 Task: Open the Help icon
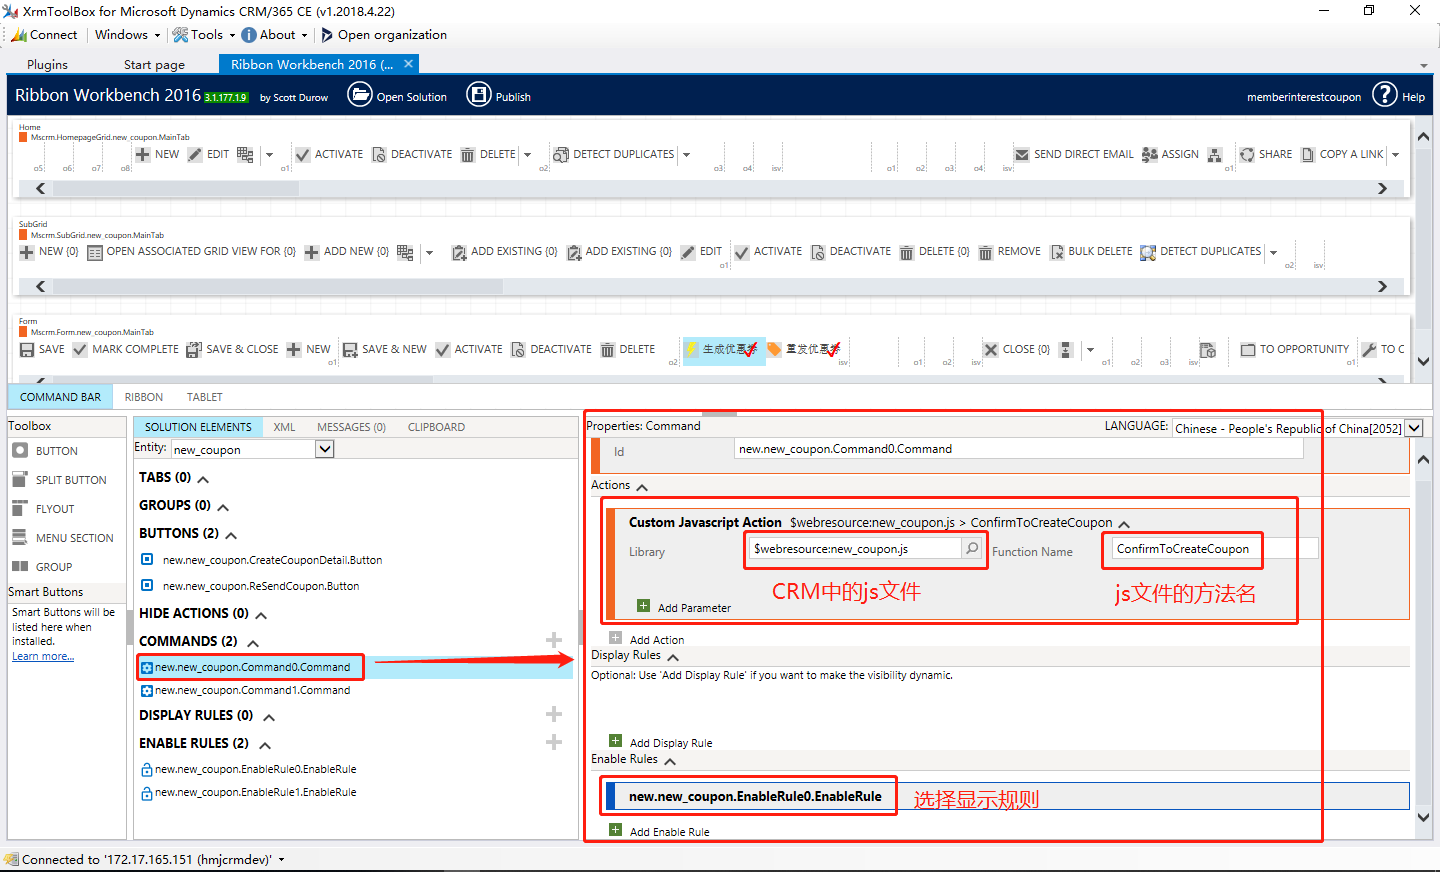1384,95
